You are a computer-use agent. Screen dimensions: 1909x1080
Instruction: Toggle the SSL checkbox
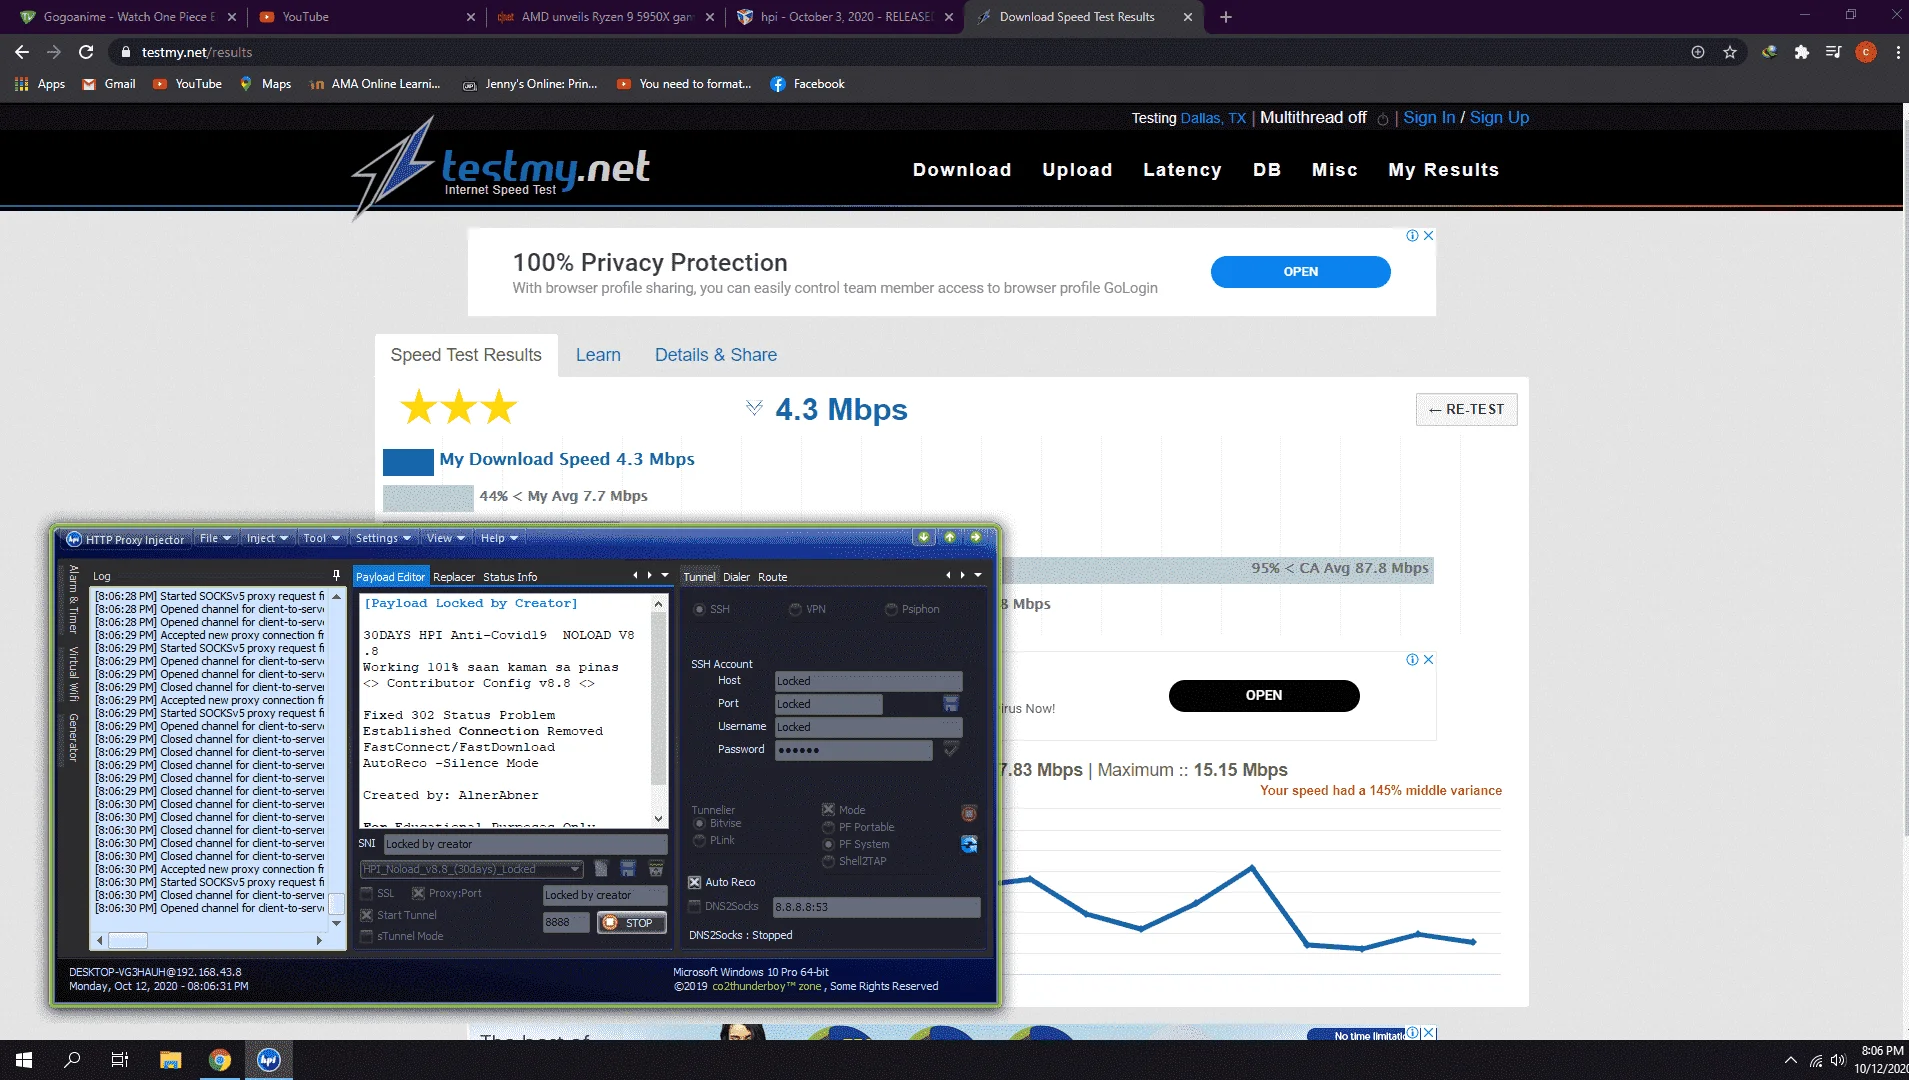coord(366,893)
